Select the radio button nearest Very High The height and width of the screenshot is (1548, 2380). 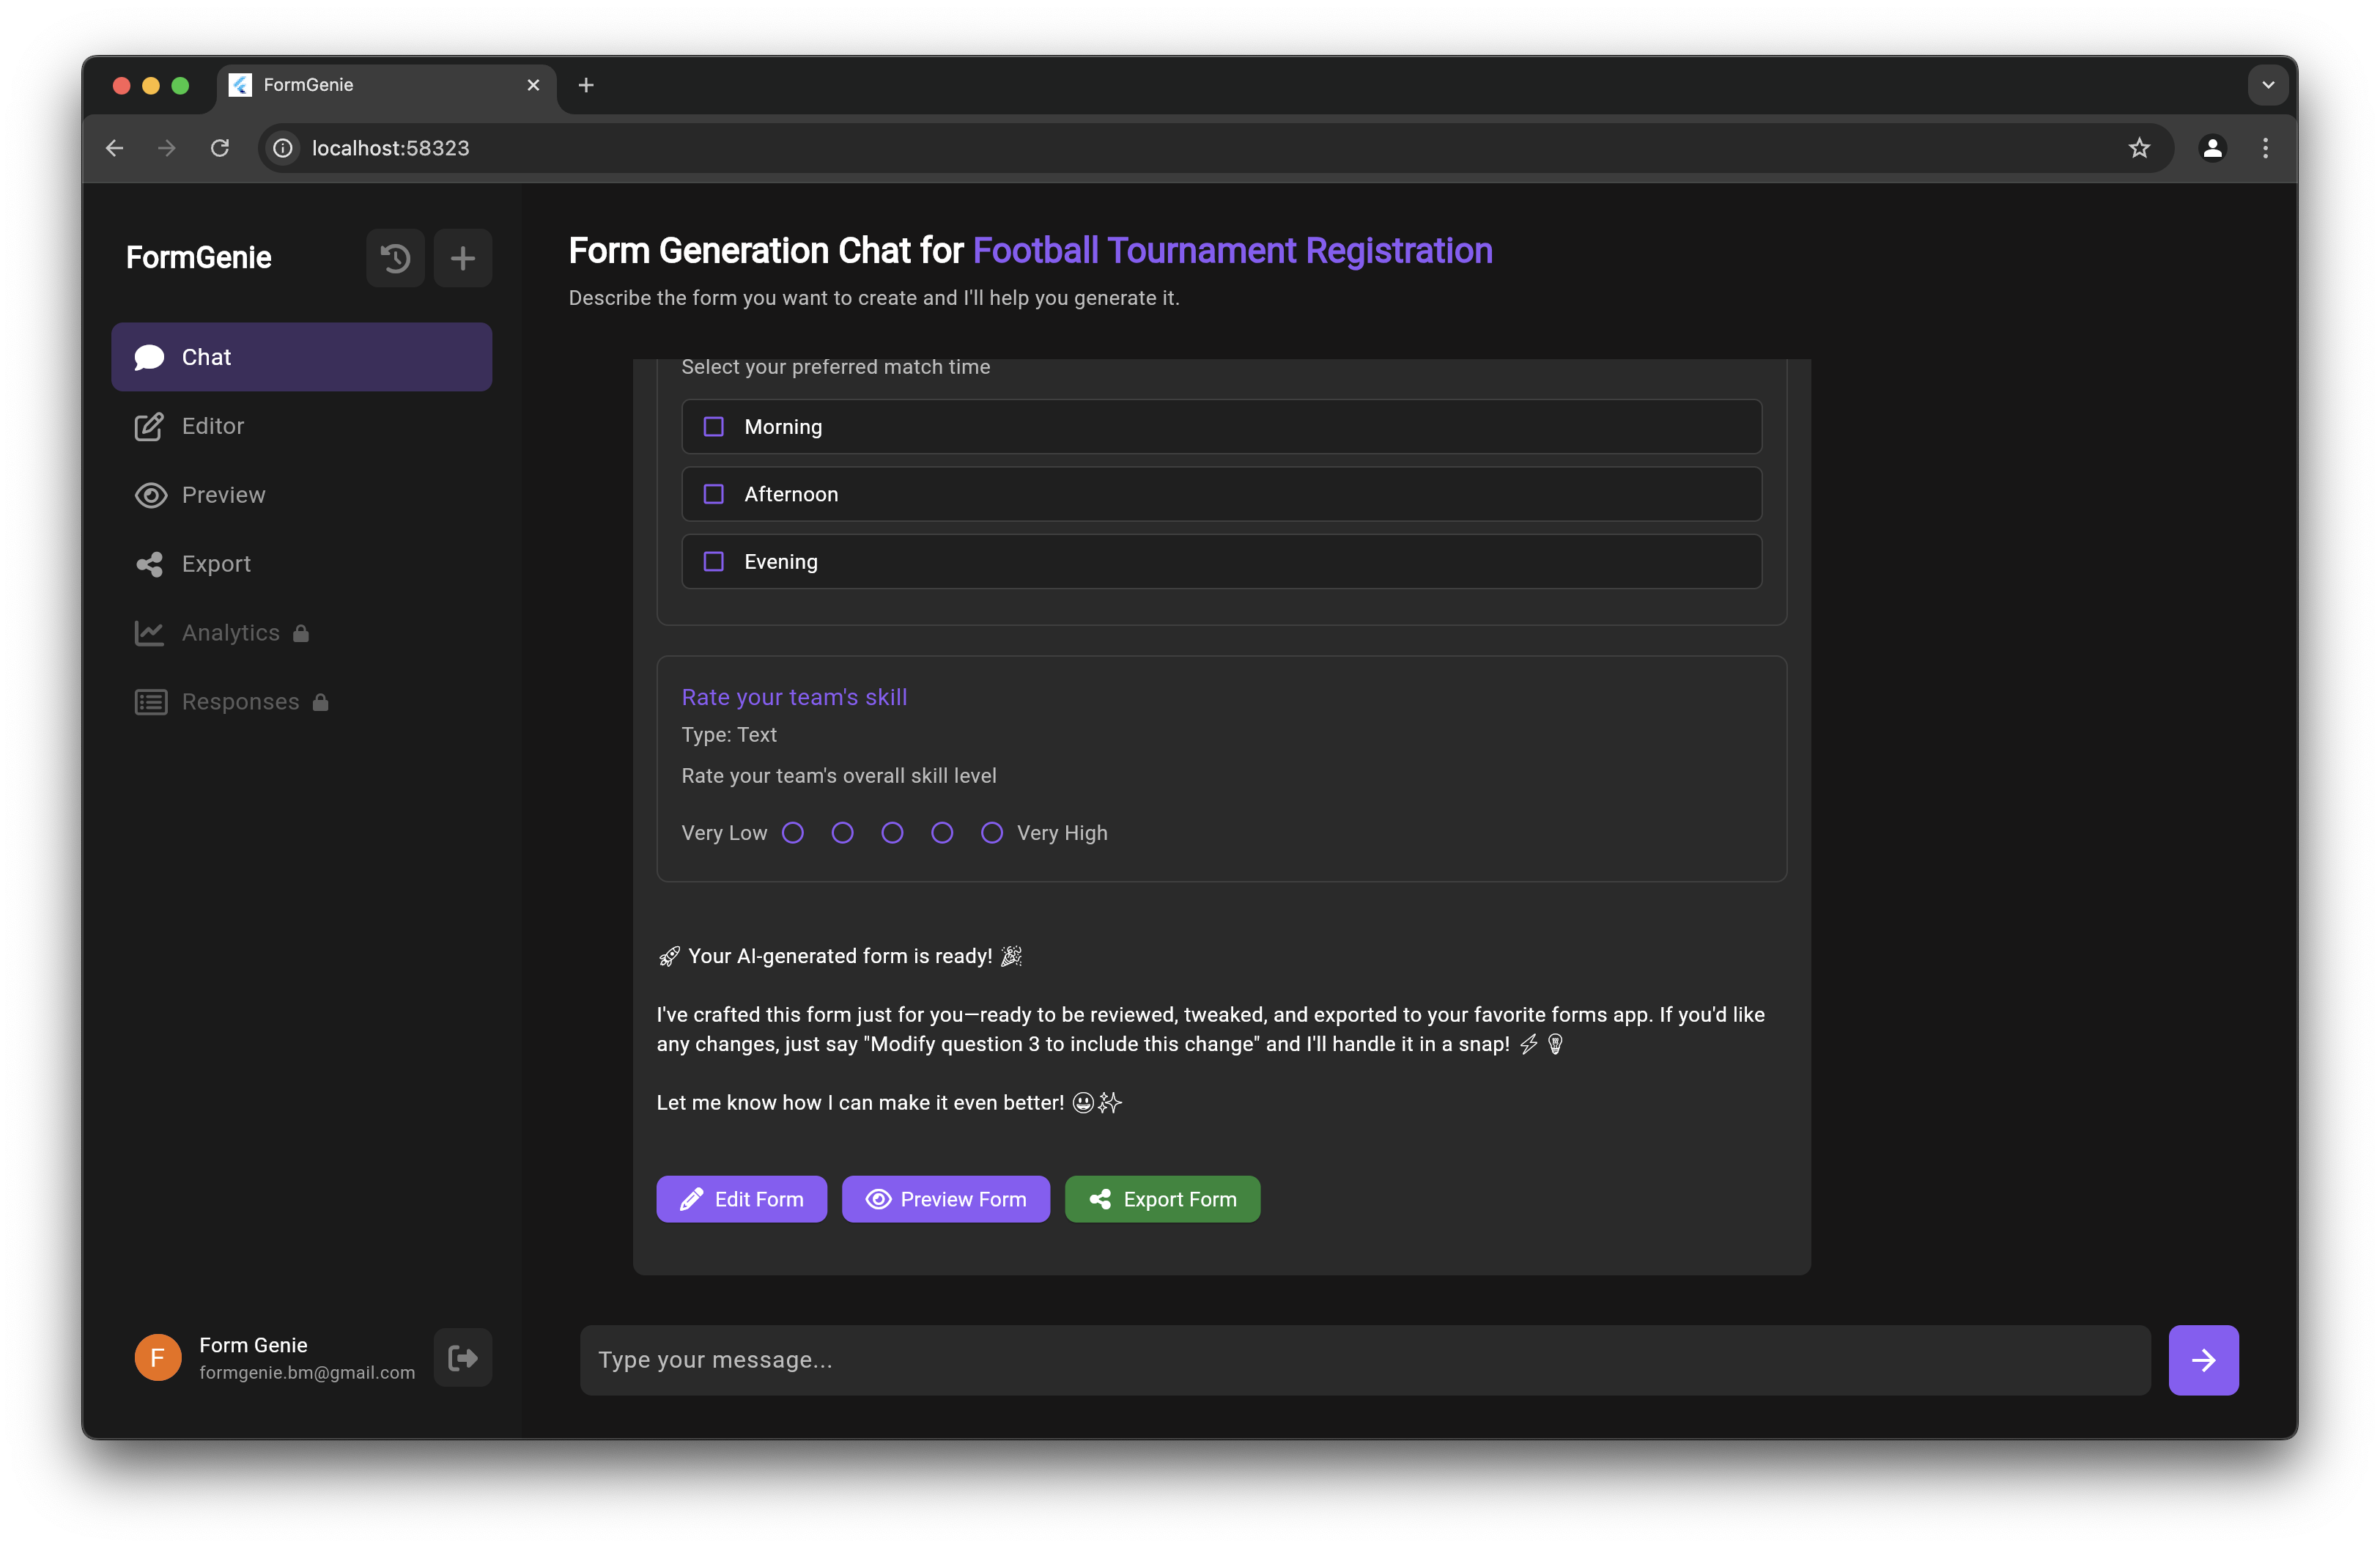point(991,833)
